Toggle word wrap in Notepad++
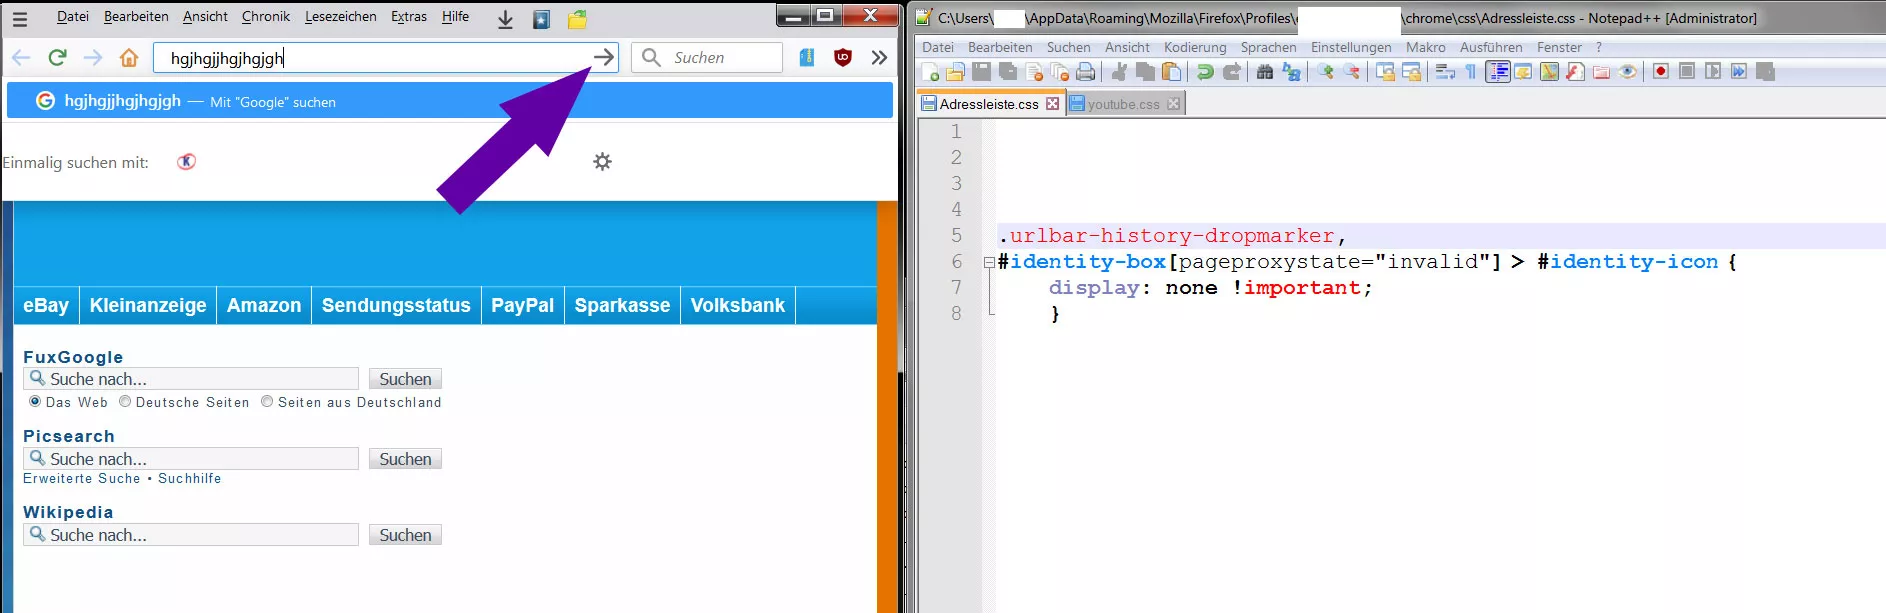 pyautogui.click(x=1445, y=72)
